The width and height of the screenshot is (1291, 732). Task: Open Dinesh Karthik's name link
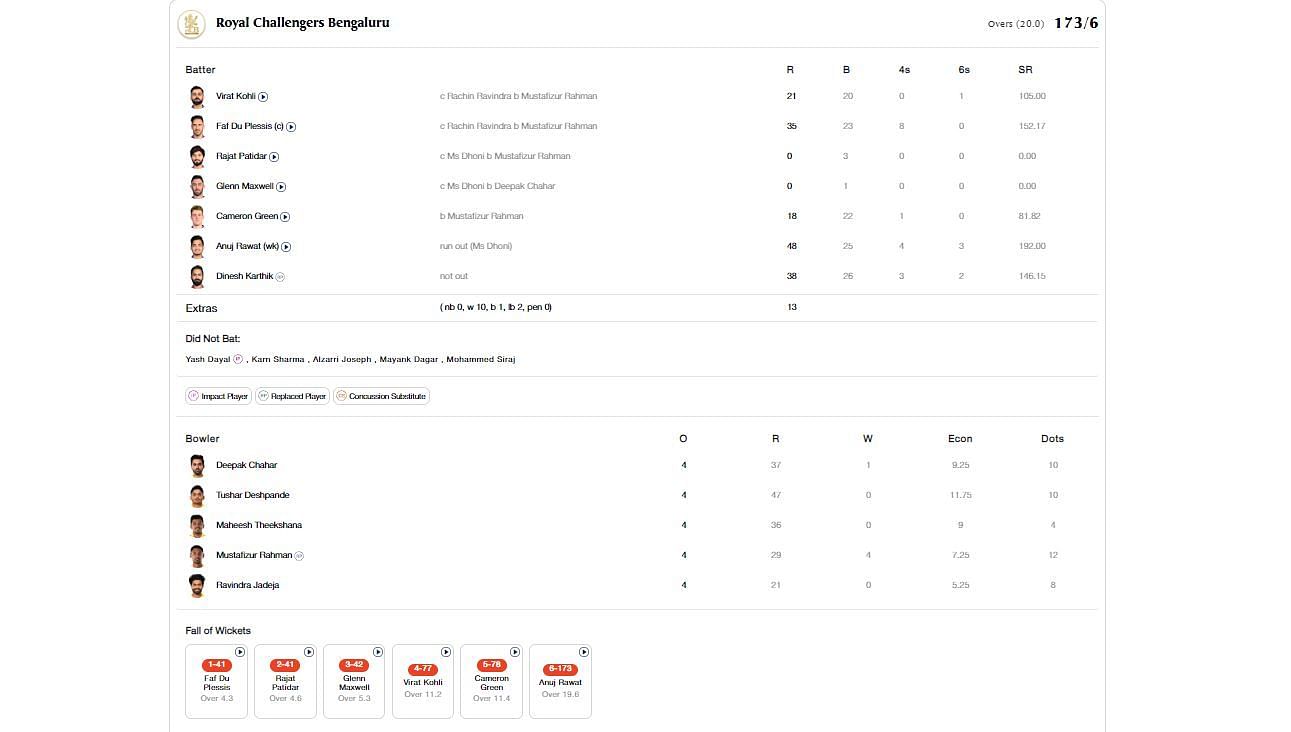[x=244, y=277]
